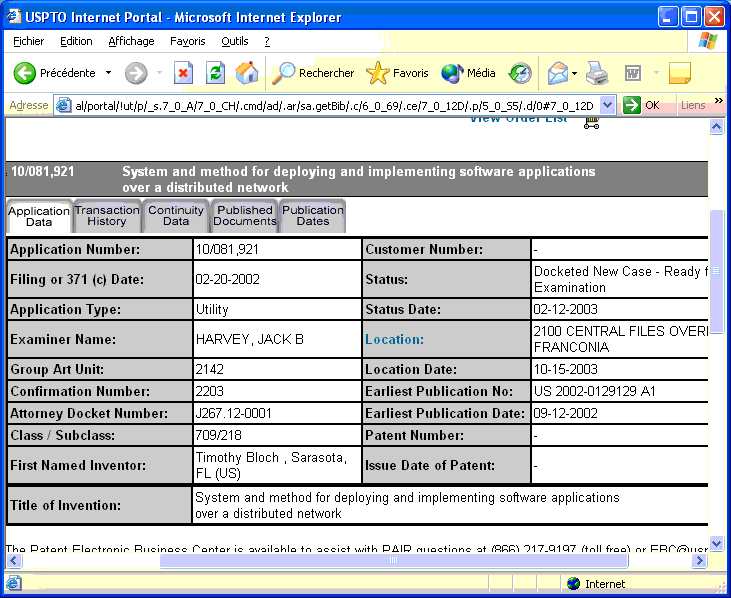Open the ? help menu
The width and height of the screenshot is (731, 598).
point(267,41)
